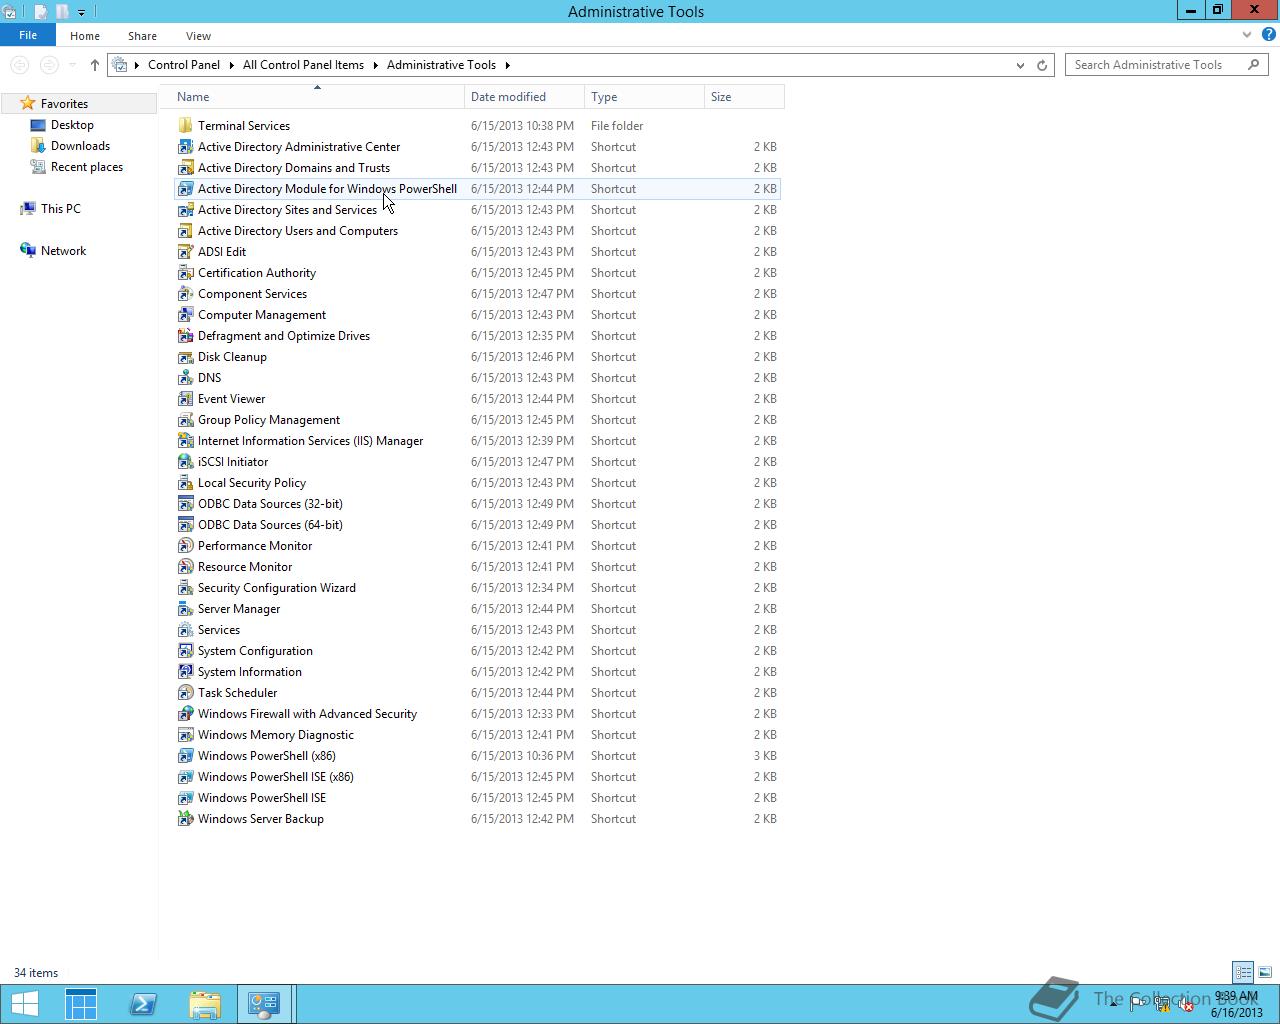Select ODBC Data Sources (64-bit) entry

[478, 525]
